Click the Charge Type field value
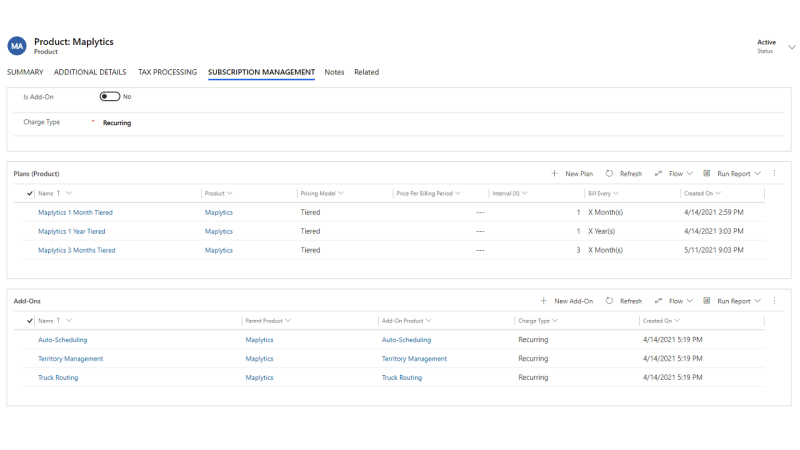 click(117, 123)
